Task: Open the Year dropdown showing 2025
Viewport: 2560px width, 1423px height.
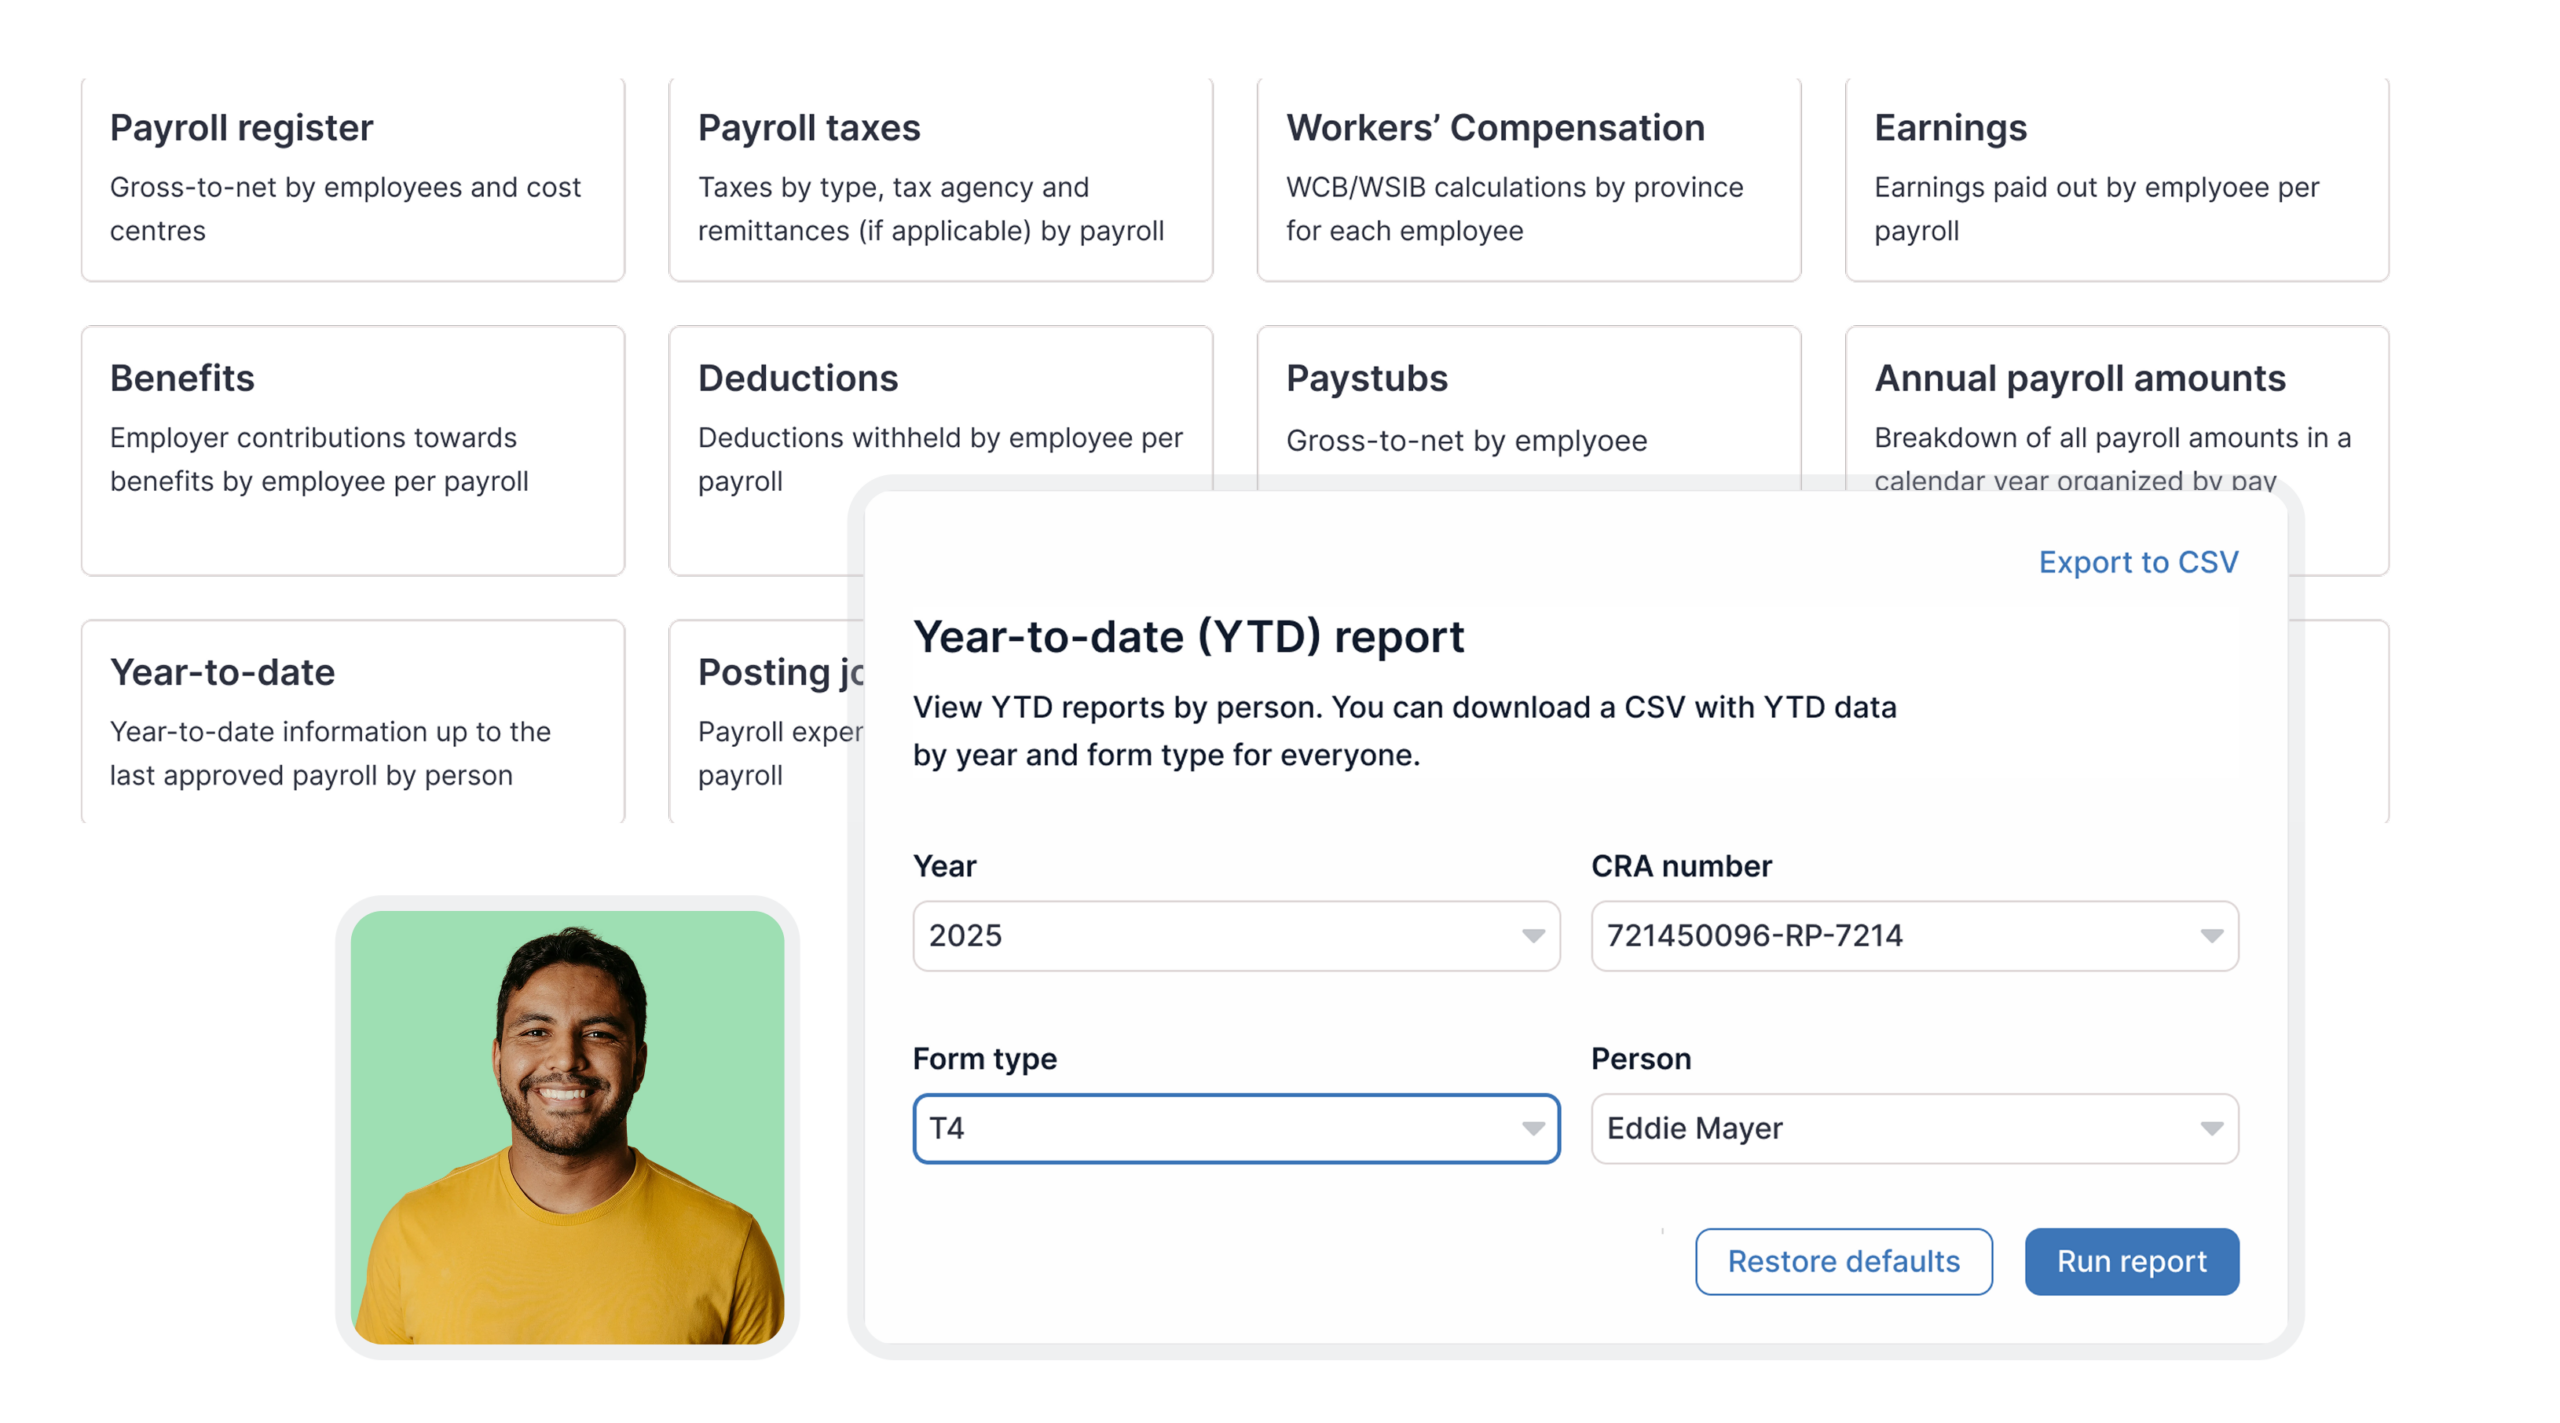Action: (x=1235, y=937)
